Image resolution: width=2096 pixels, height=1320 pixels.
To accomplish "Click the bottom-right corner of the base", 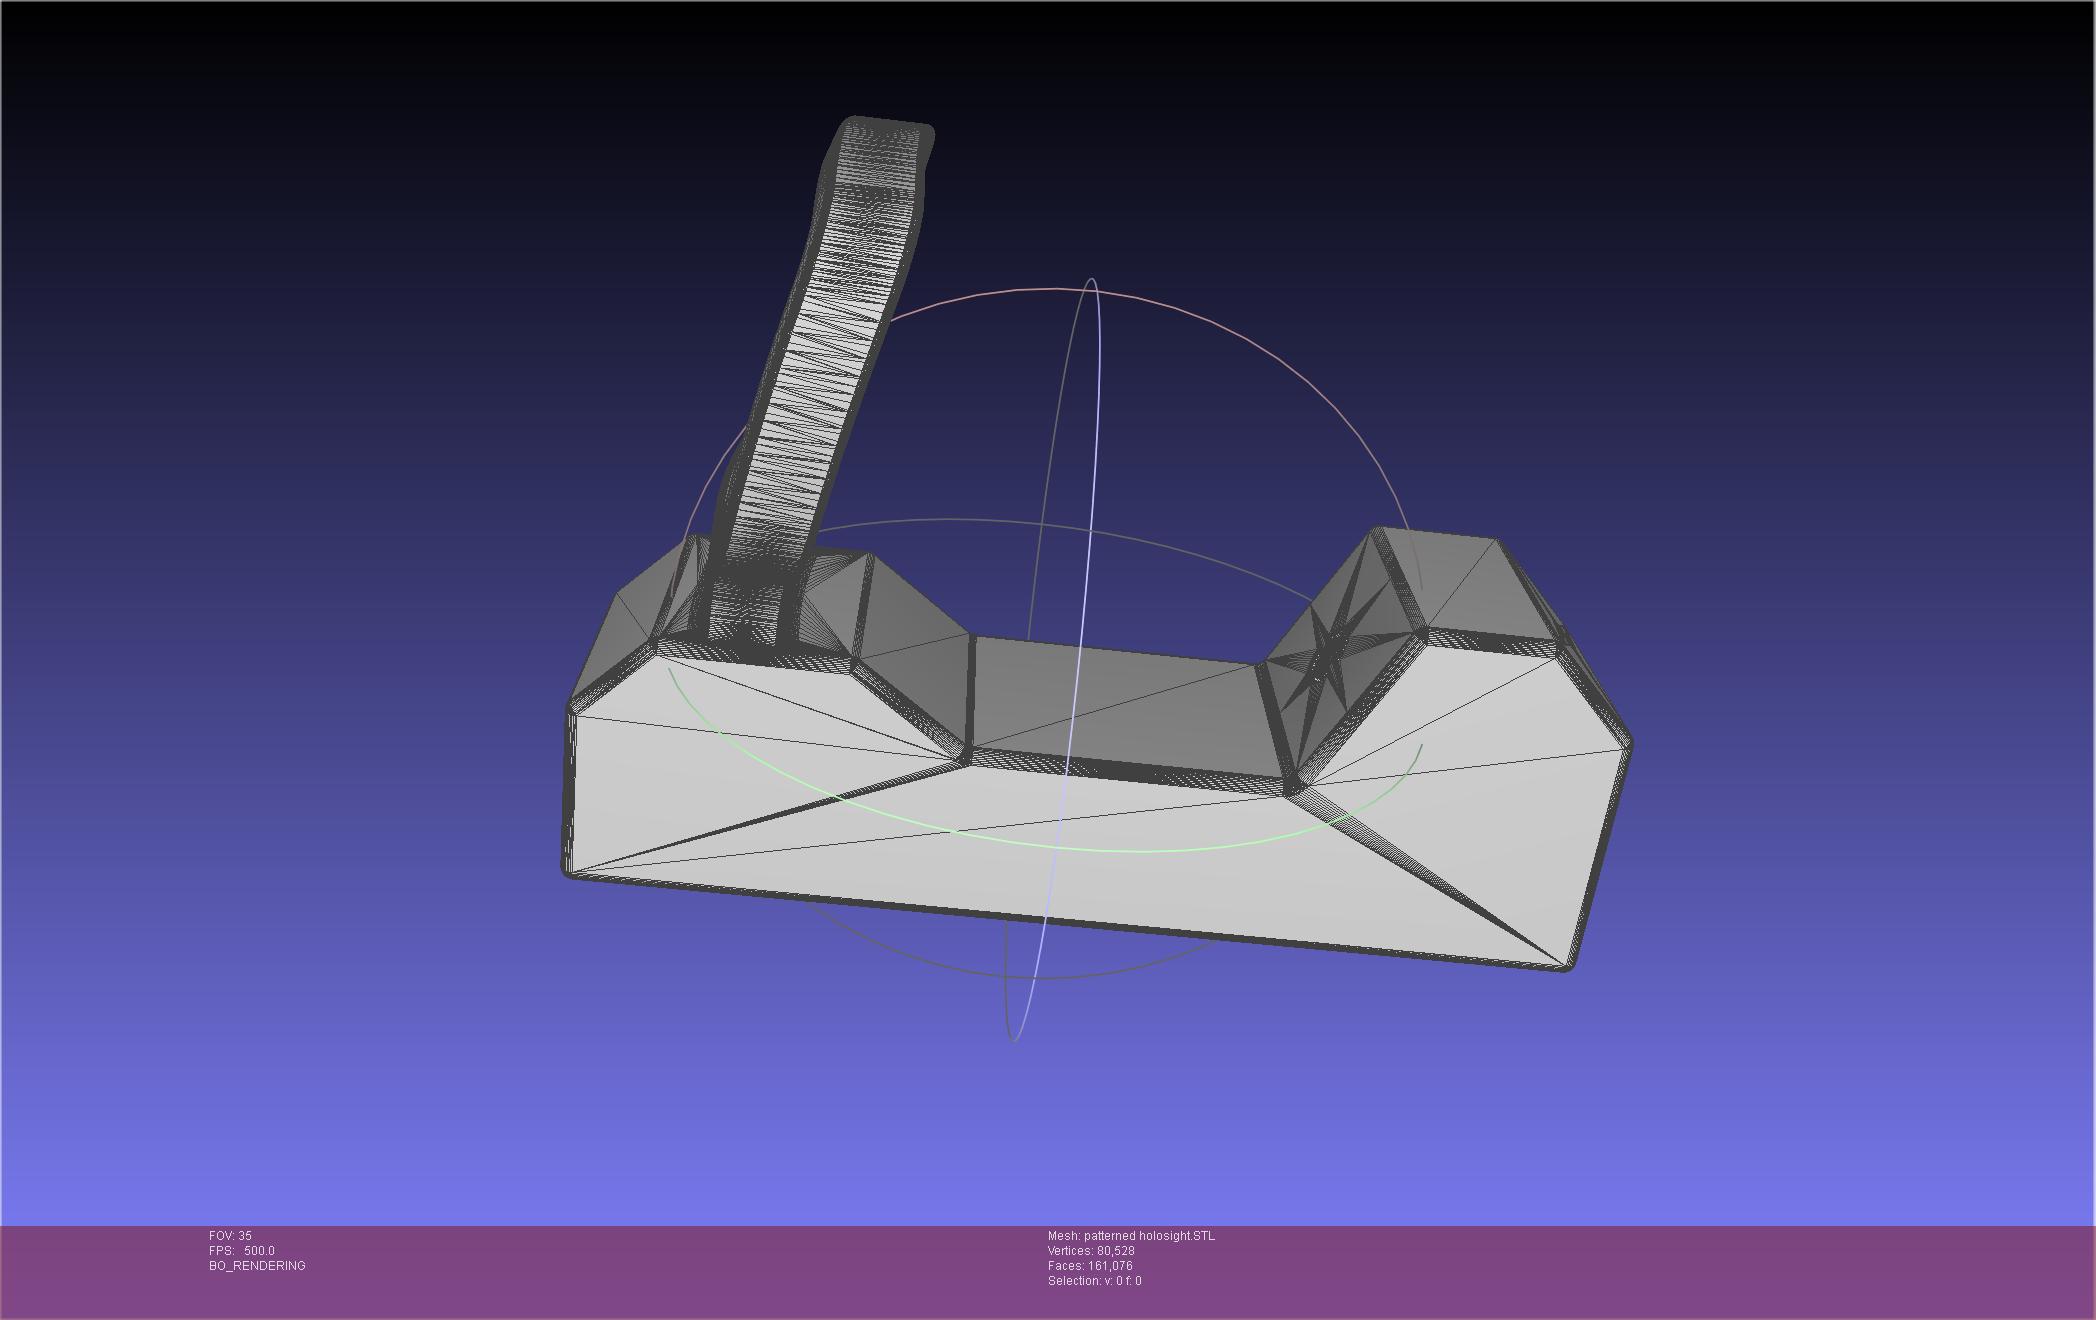I will [x=1565, y=965].
